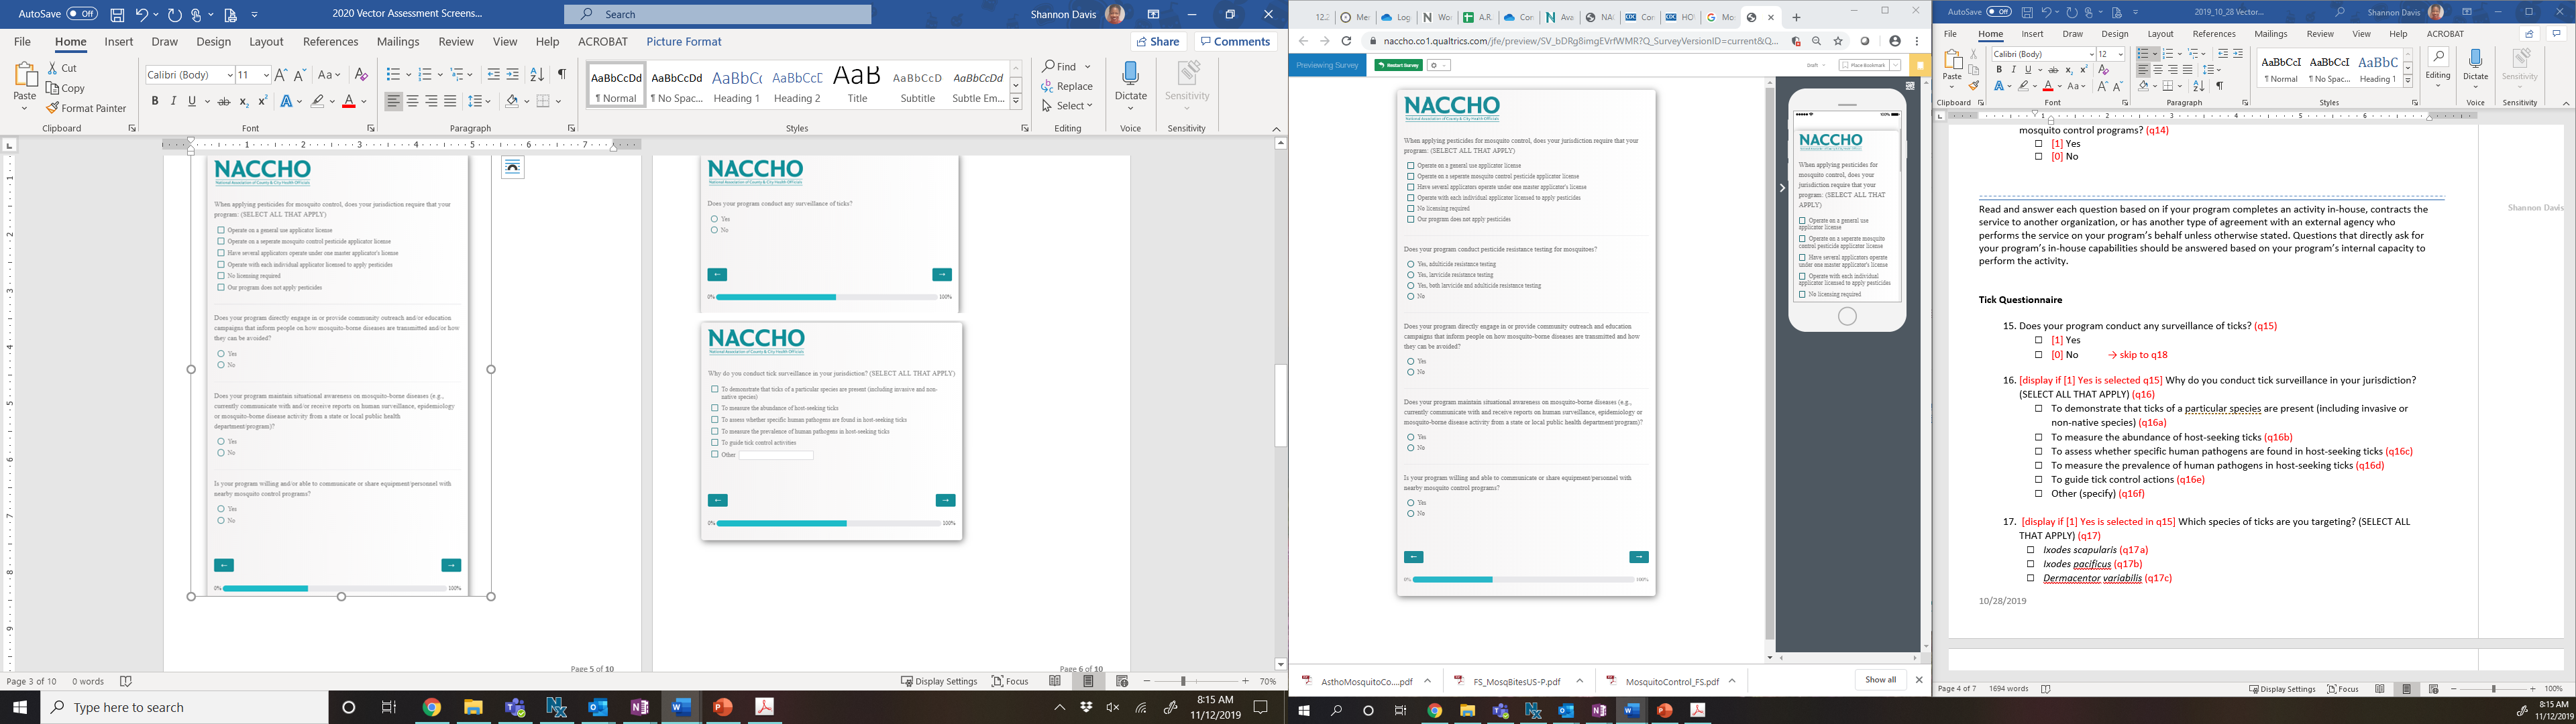
Task: Click Increase Indent in left Word ribbon
Action: (513, 75)
